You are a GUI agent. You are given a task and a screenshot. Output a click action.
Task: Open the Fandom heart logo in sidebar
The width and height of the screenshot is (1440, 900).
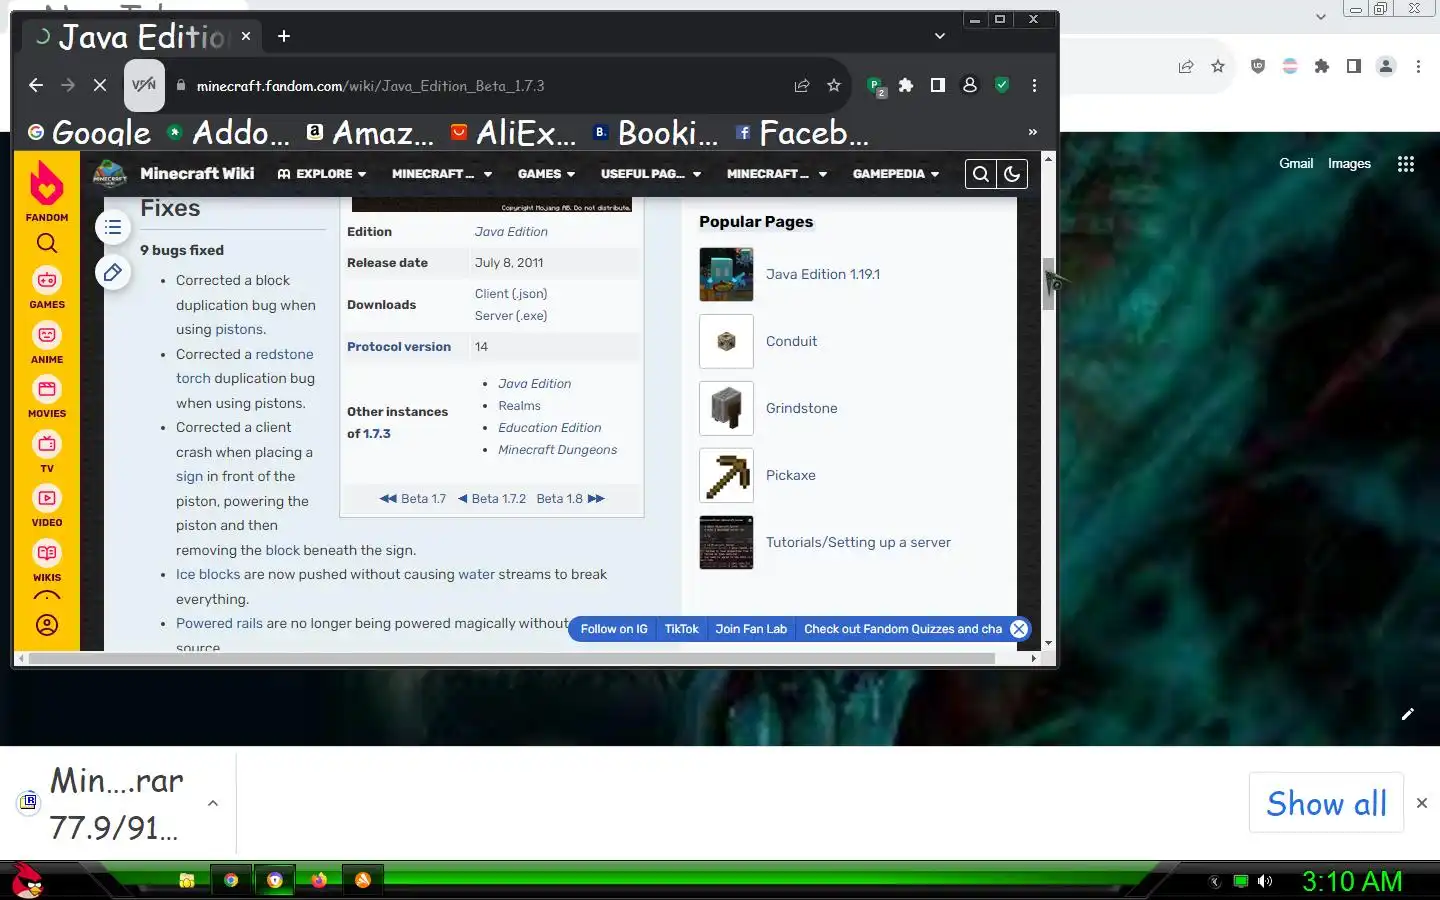tap(47, 183)
